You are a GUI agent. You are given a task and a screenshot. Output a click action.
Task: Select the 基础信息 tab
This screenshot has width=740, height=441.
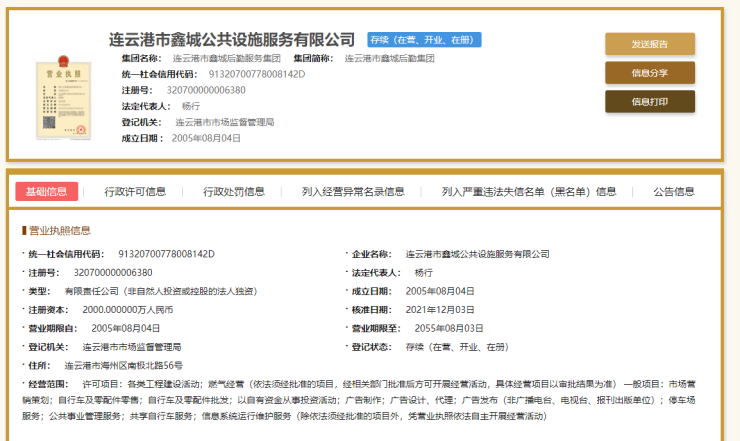tap(46, 192)
